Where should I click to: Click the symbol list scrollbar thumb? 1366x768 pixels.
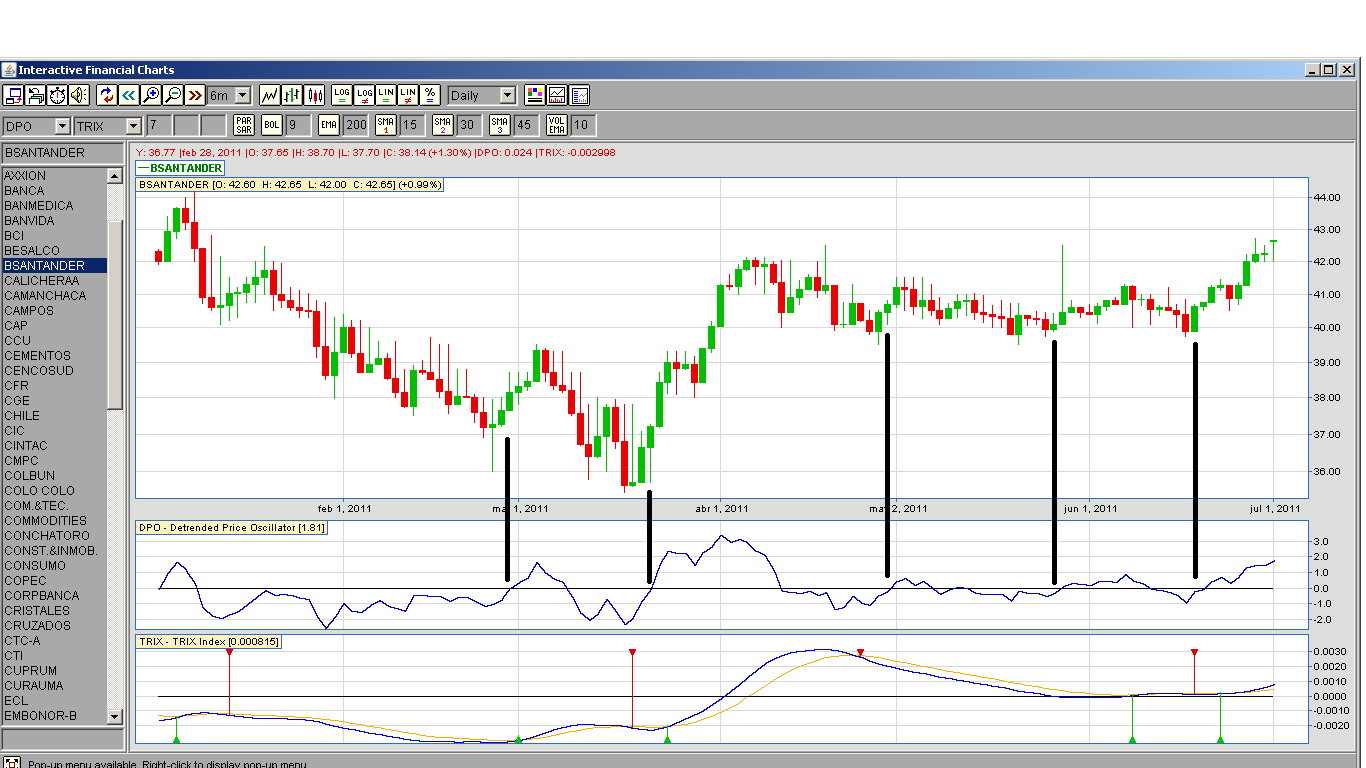pyautogui.click(x=115, y=315)
